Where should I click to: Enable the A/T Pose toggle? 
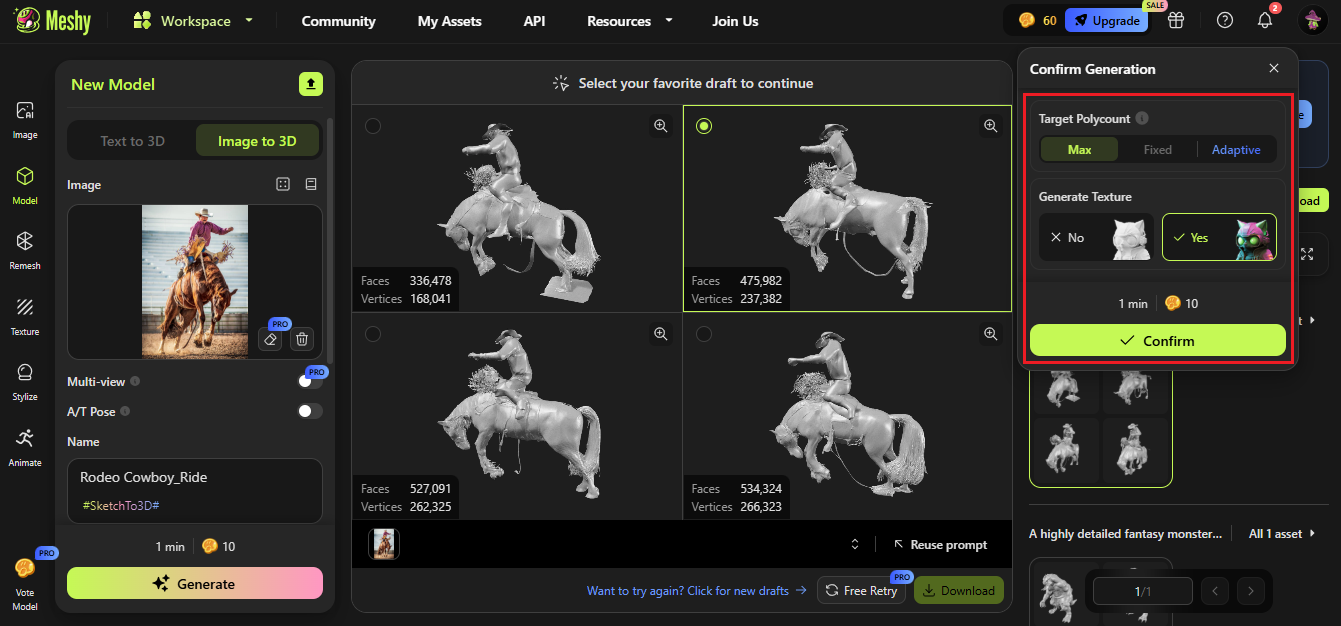[x=310, y=411]
